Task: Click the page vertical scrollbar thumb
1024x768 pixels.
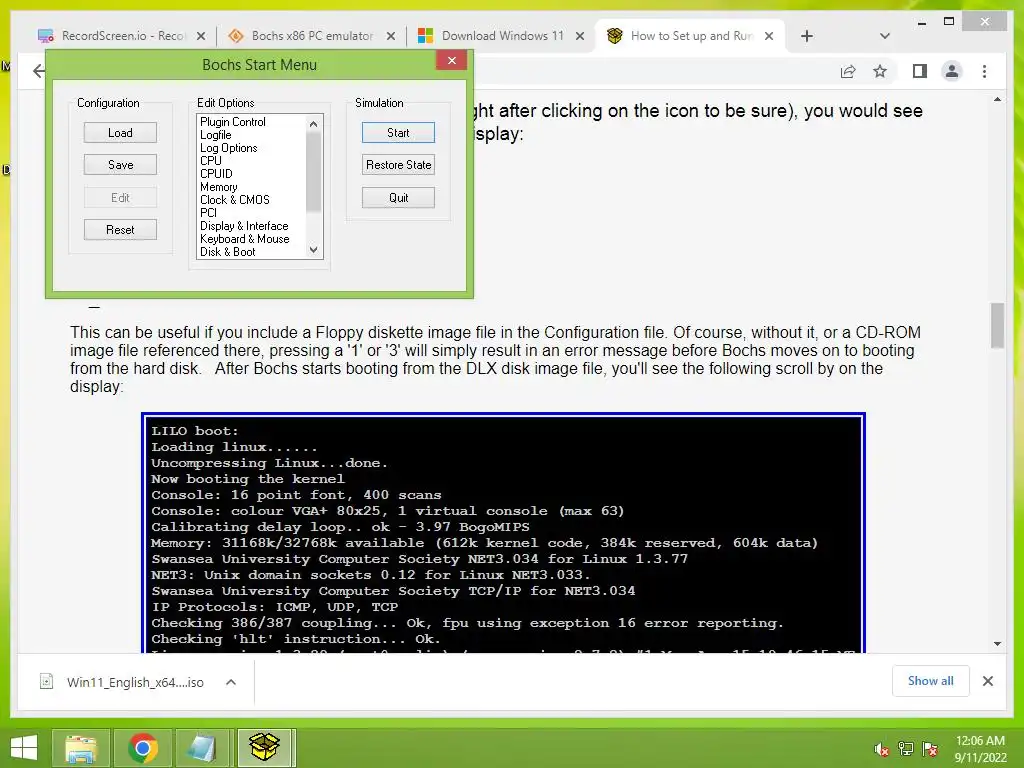Action: 997,325
